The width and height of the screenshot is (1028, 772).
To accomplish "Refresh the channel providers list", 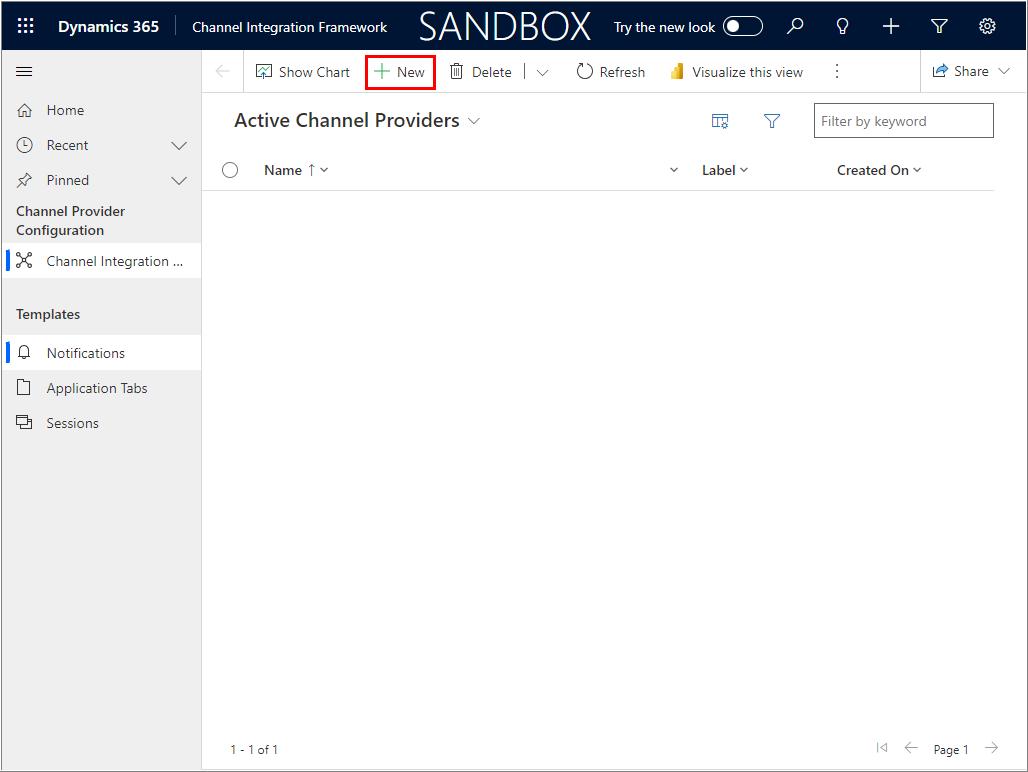I will [x=610, y=71].
